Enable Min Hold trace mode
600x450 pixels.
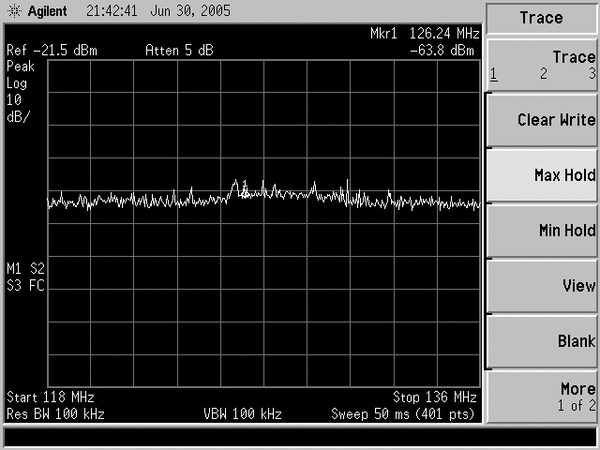[542, 231]
